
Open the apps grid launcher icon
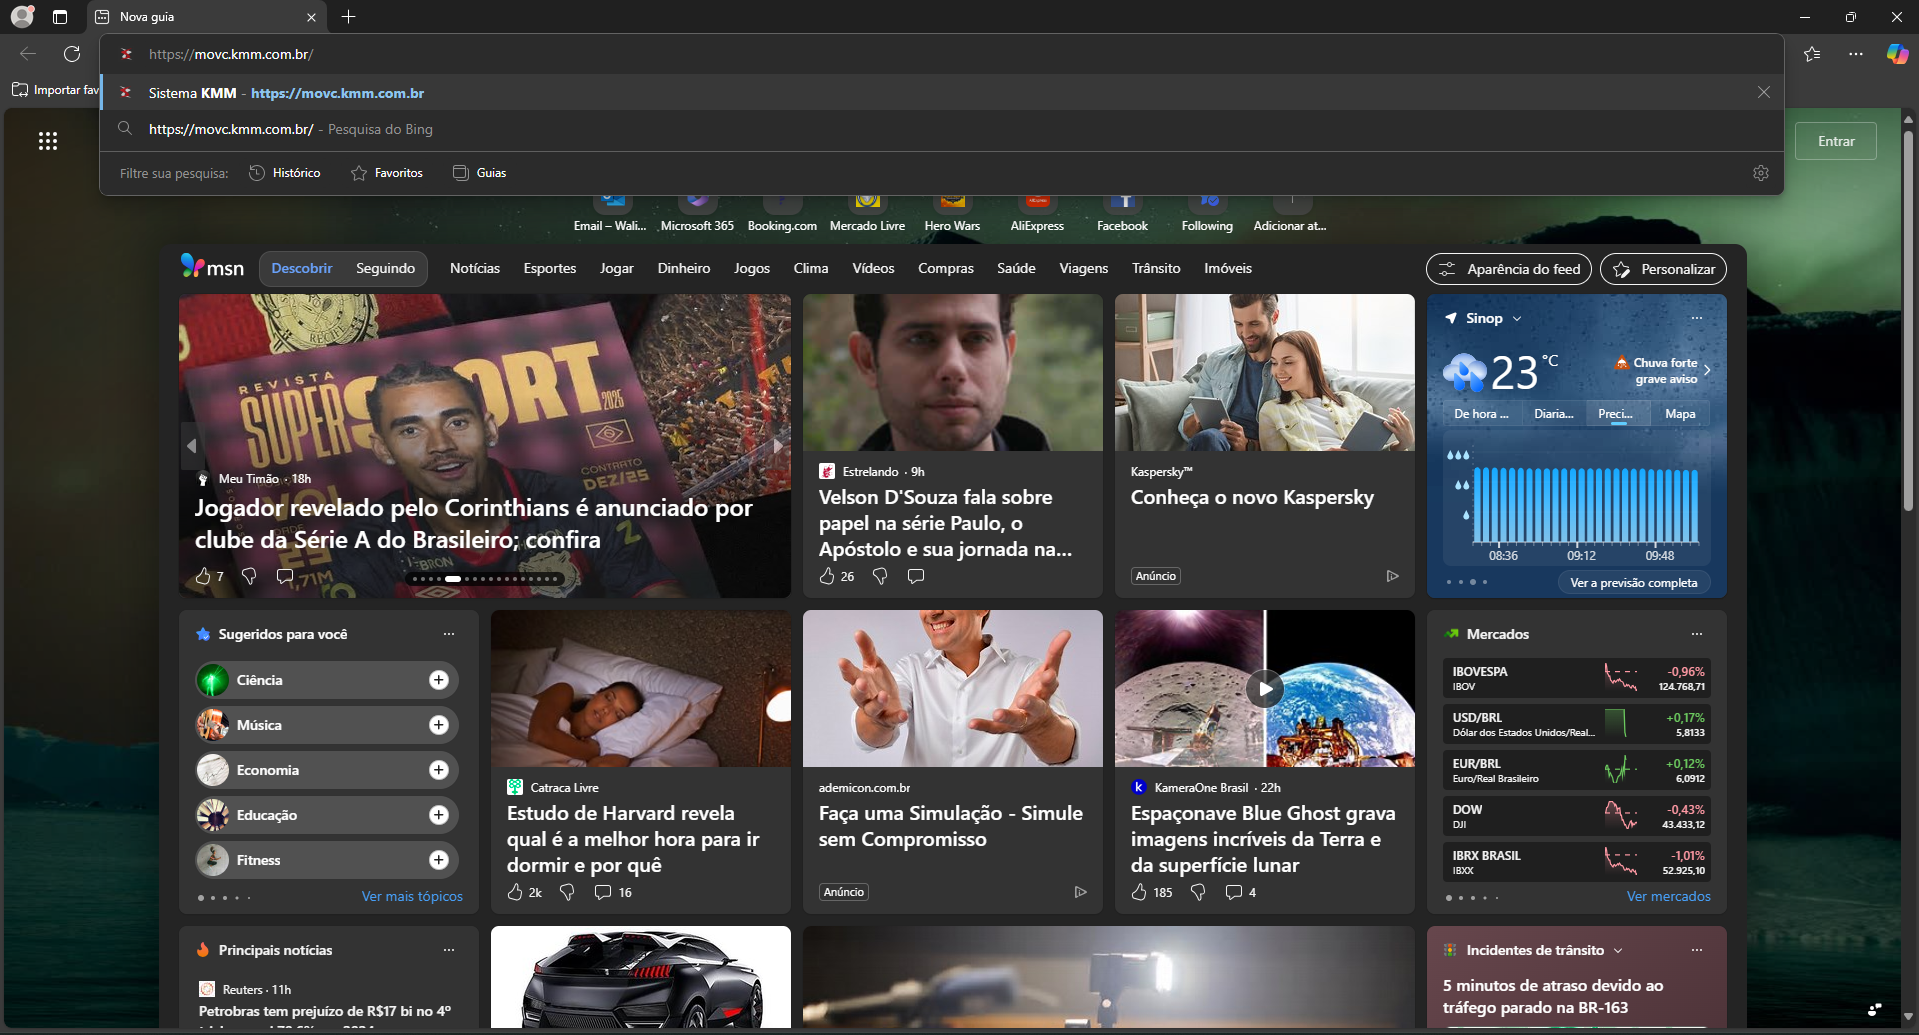[48, 141]
